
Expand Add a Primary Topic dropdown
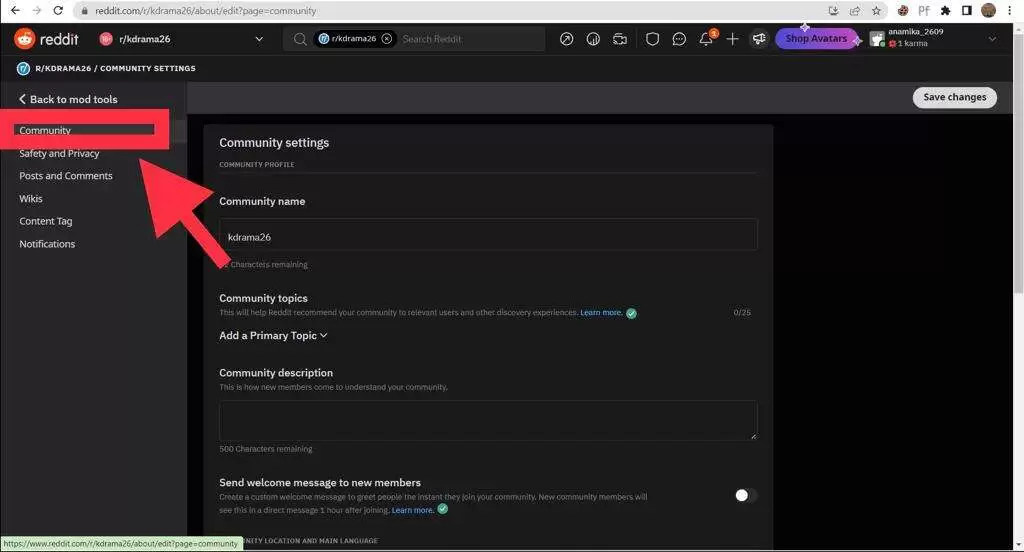tap(273, 335)
